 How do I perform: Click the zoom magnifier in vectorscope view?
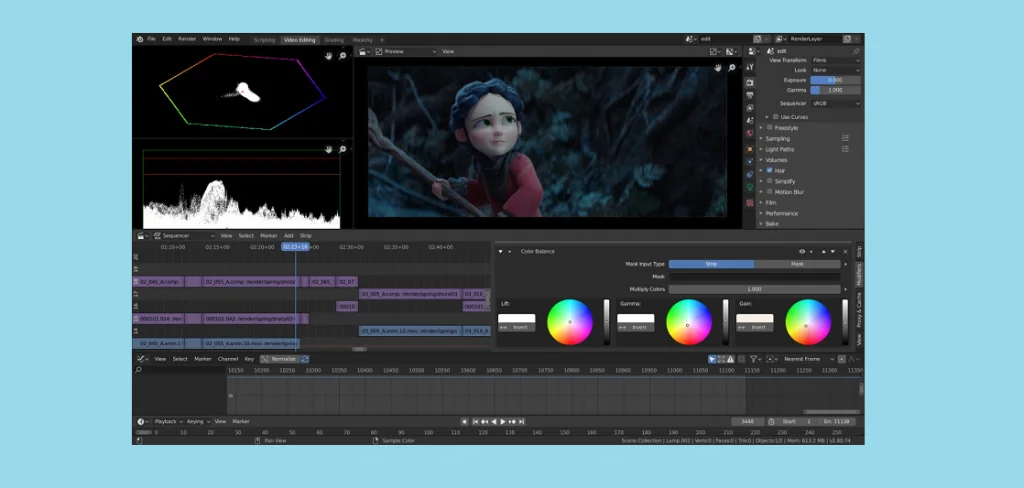pos(342,56)
